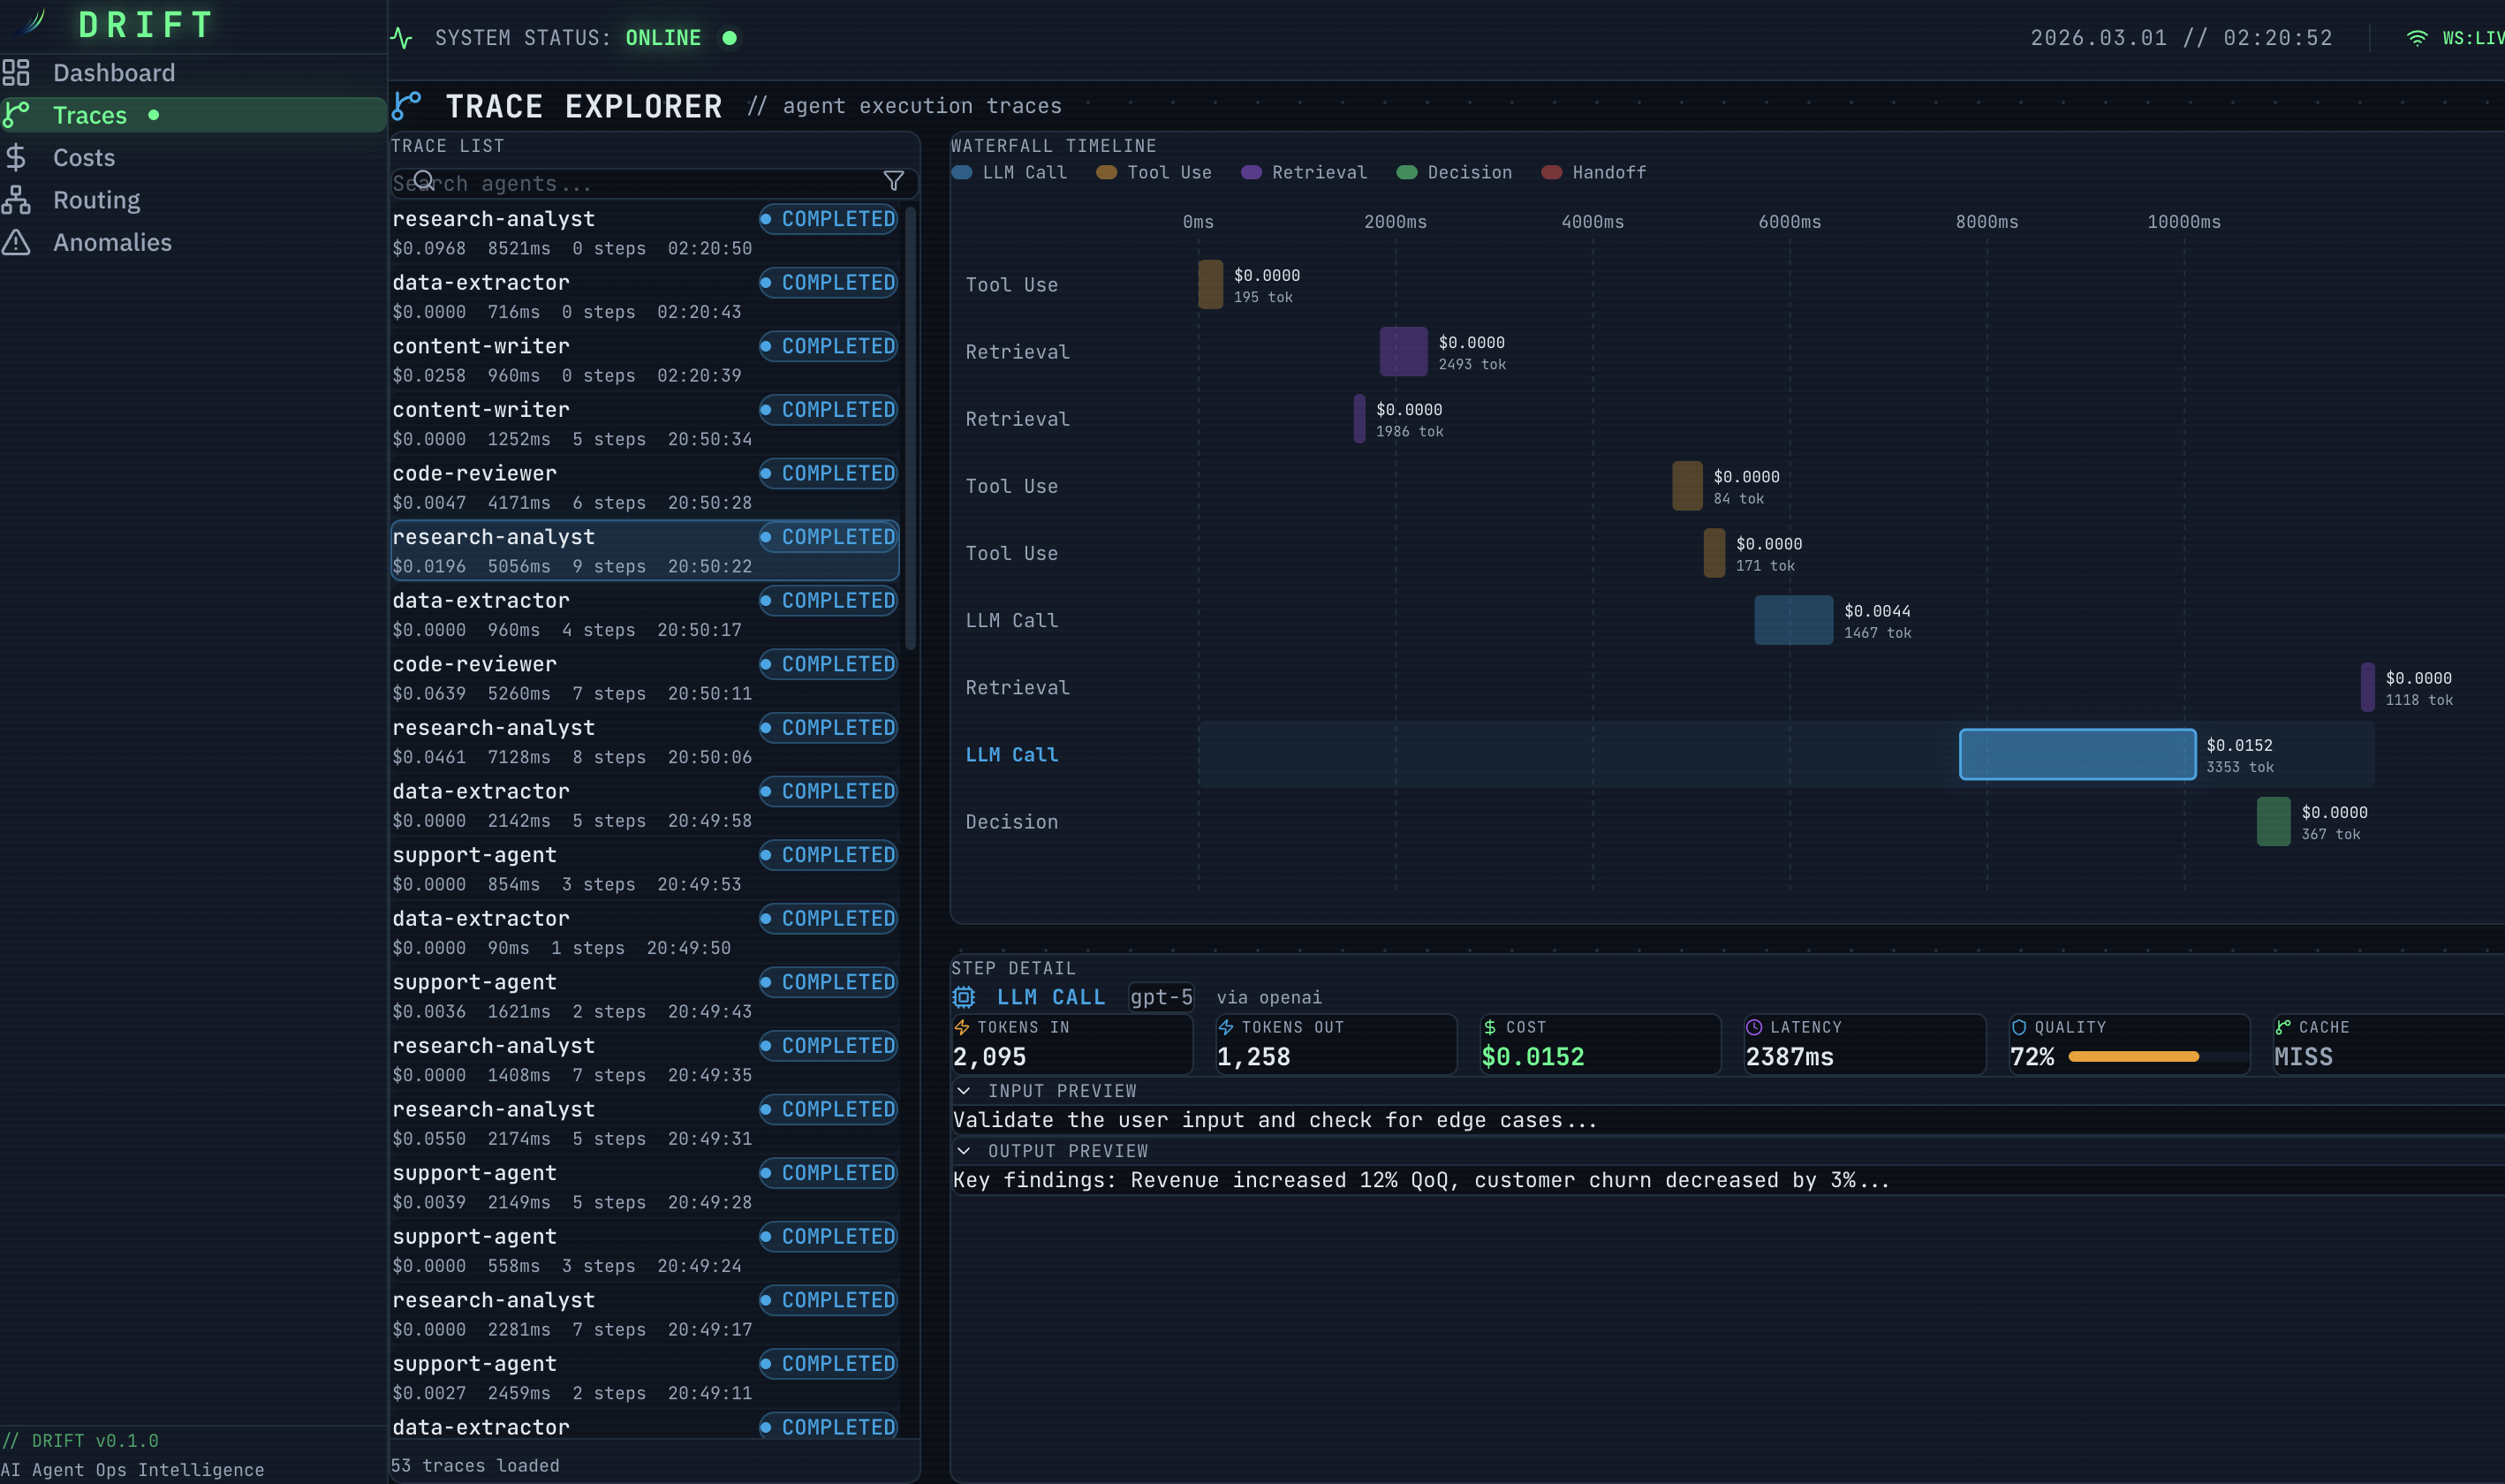Collapse the Output Preview section
The width and height of the screenshot is (2505, 1484).
[x=964, y=1151]
